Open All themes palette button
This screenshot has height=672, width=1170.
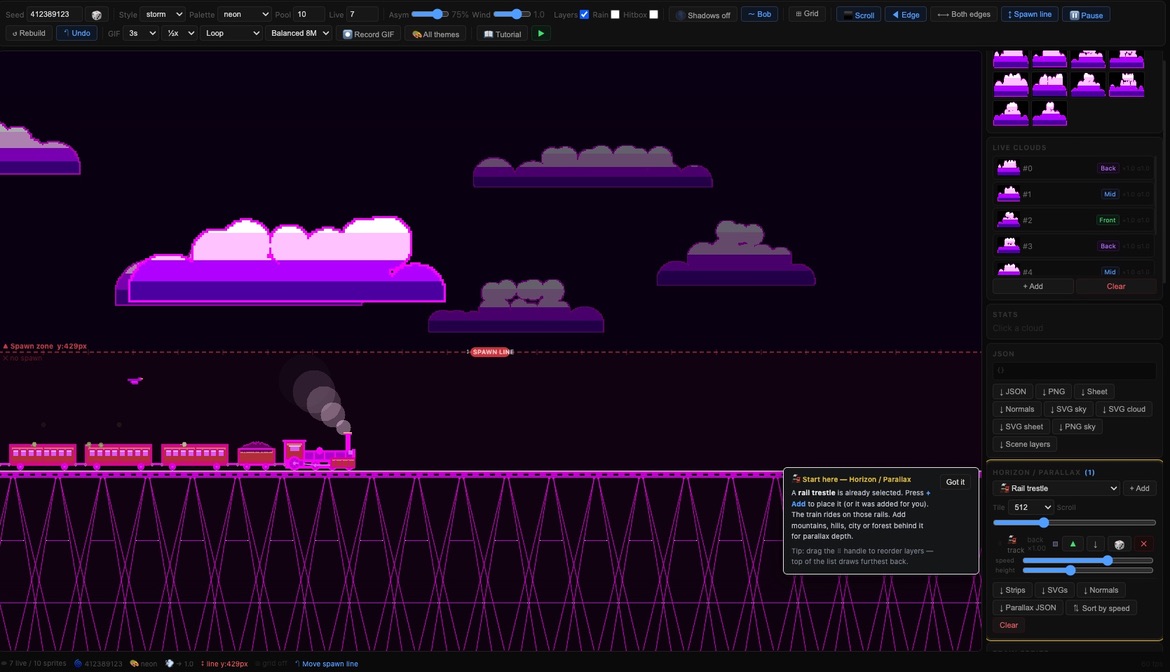click(x=436, y=34)
